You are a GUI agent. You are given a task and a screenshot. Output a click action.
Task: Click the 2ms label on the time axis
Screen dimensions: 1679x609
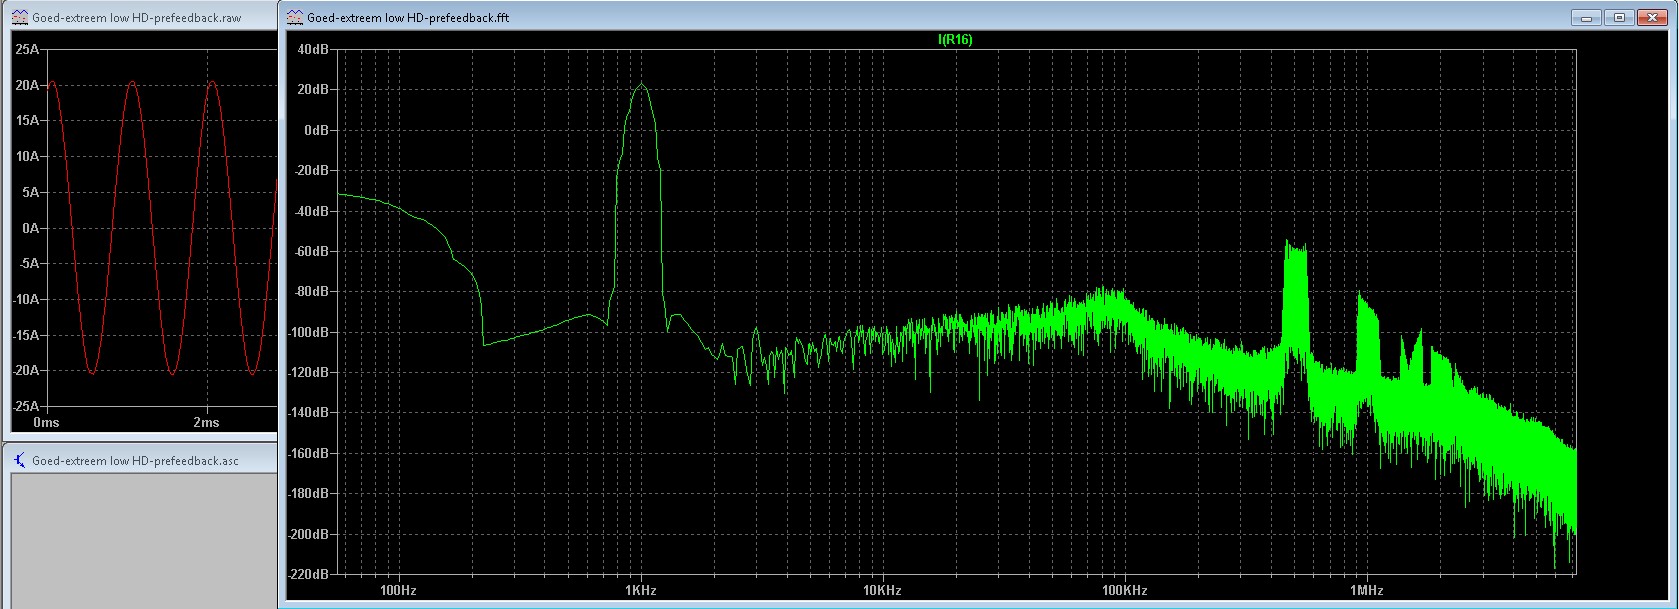tap(206, 422)
